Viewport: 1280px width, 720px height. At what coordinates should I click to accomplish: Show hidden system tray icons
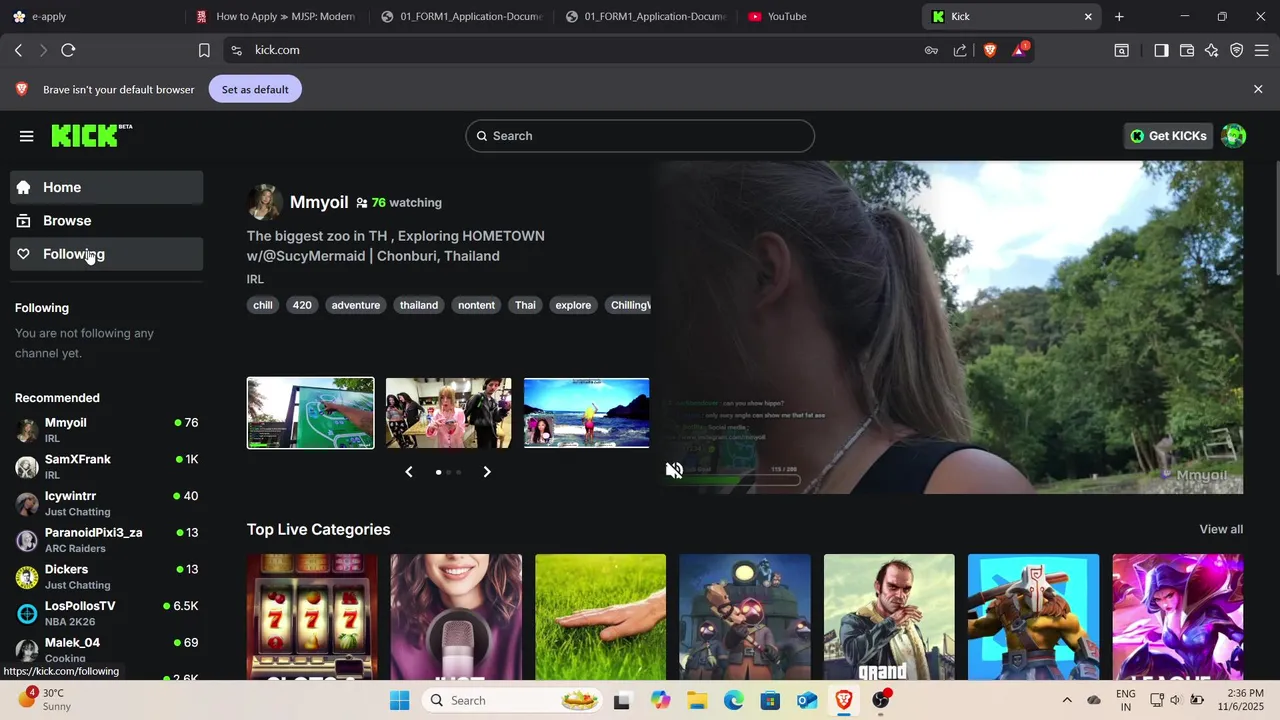click(x=1066, y=700)
